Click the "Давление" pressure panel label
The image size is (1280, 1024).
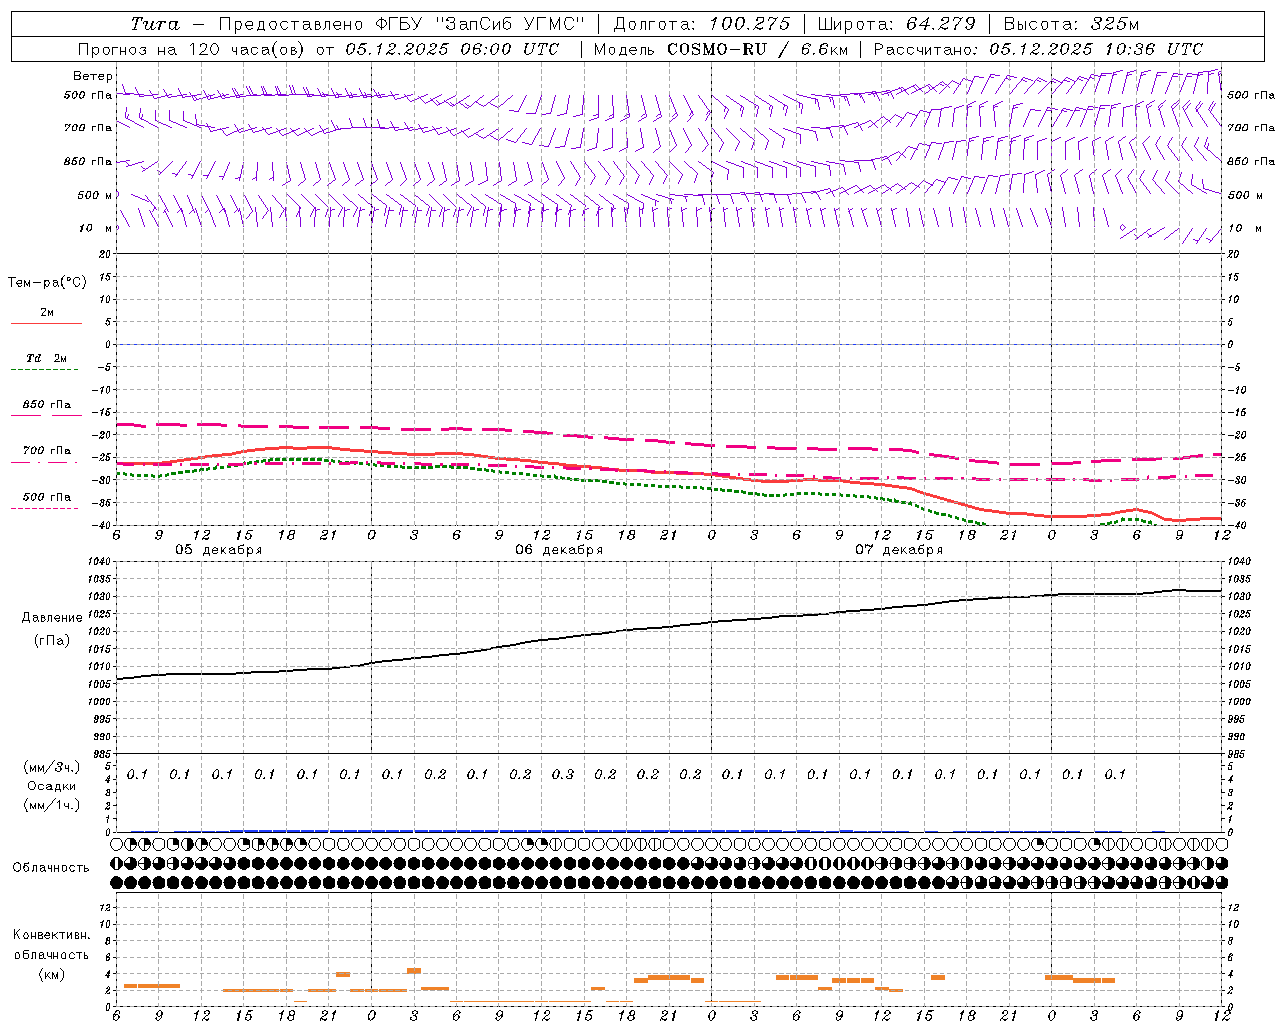52,618
